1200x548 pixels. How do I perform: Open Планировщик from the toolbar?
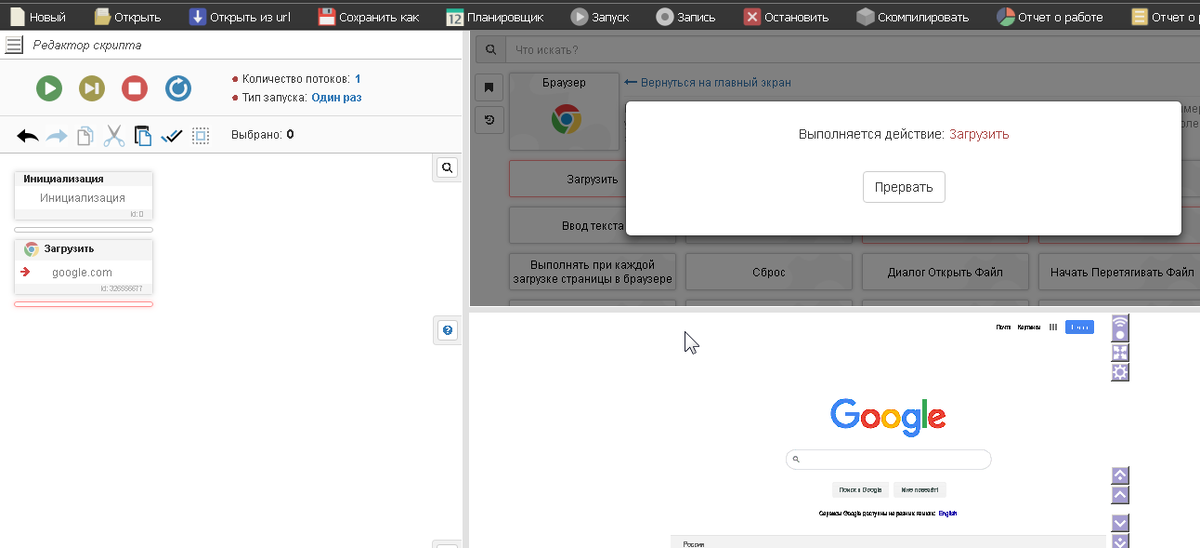494,17
